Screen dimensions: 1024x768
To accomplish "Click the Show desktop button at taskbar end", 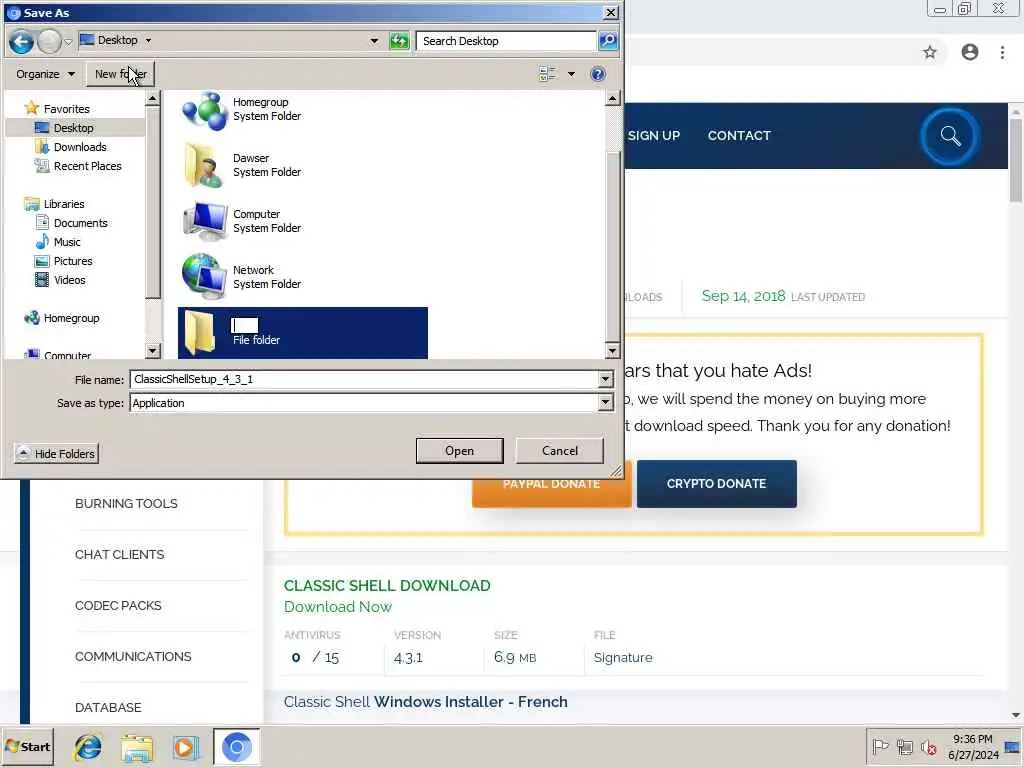I will 1013,746.
